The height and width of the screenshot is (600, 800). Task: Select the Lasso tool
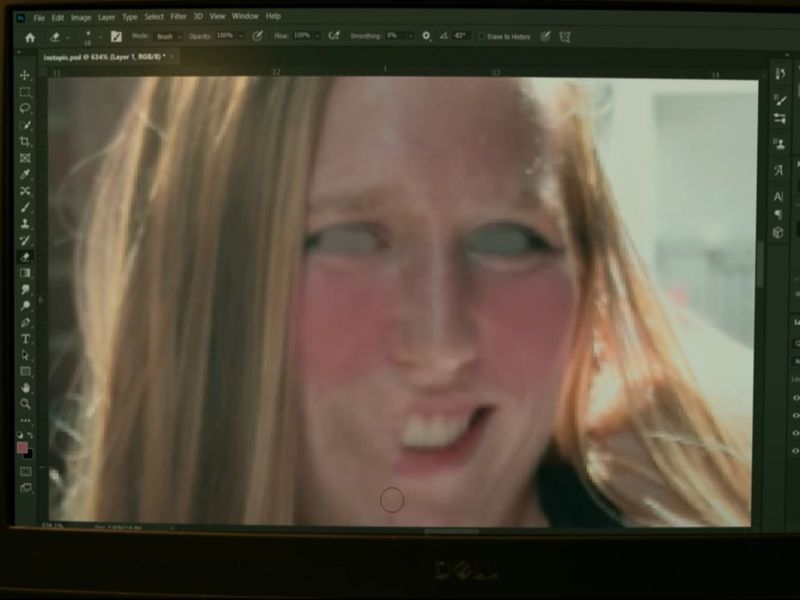tap(26, 108)
